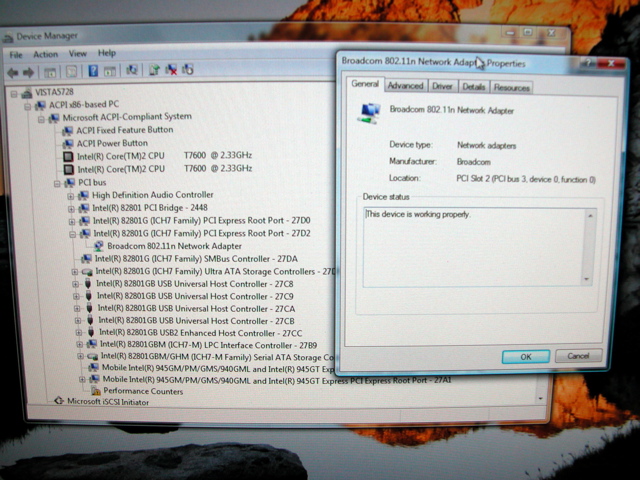
Task: Click the network icon beside Broadcom 802.11n in tree
Action: [98, 246]
